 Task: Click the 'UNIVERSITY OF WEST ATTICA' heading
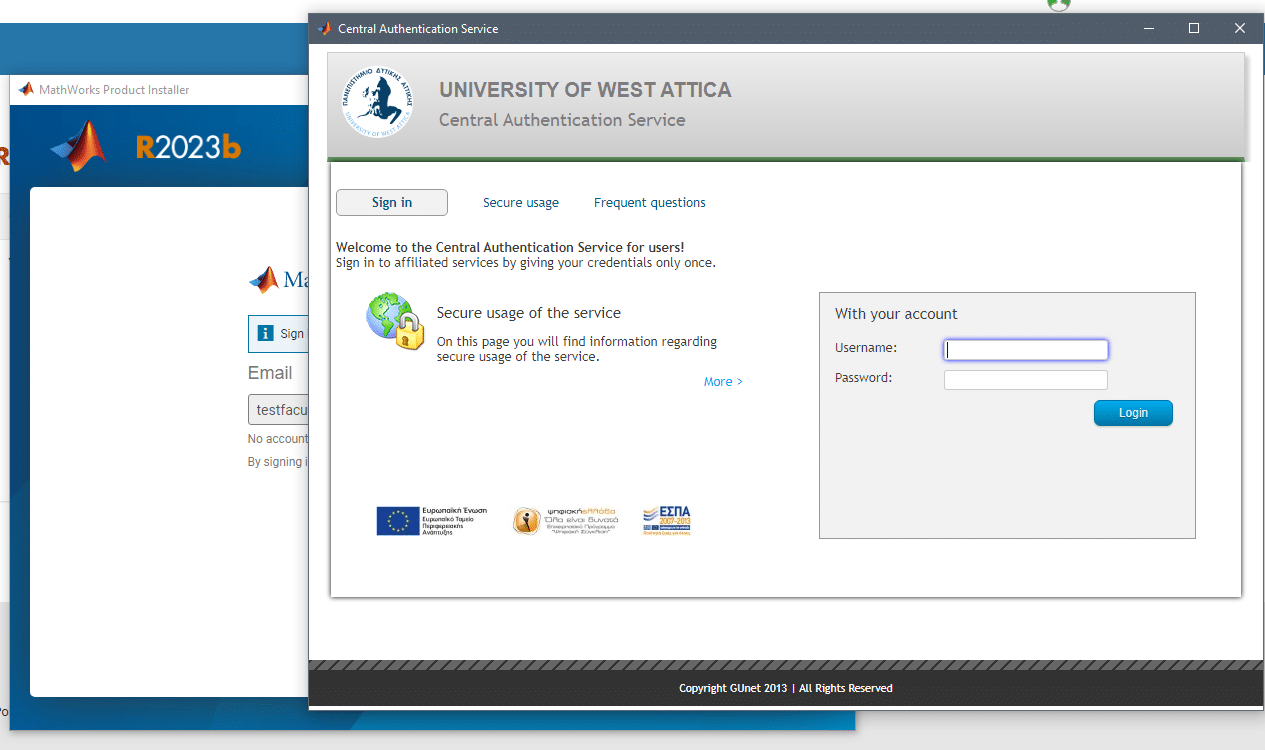pyautogui.click(x=585, y=90)
